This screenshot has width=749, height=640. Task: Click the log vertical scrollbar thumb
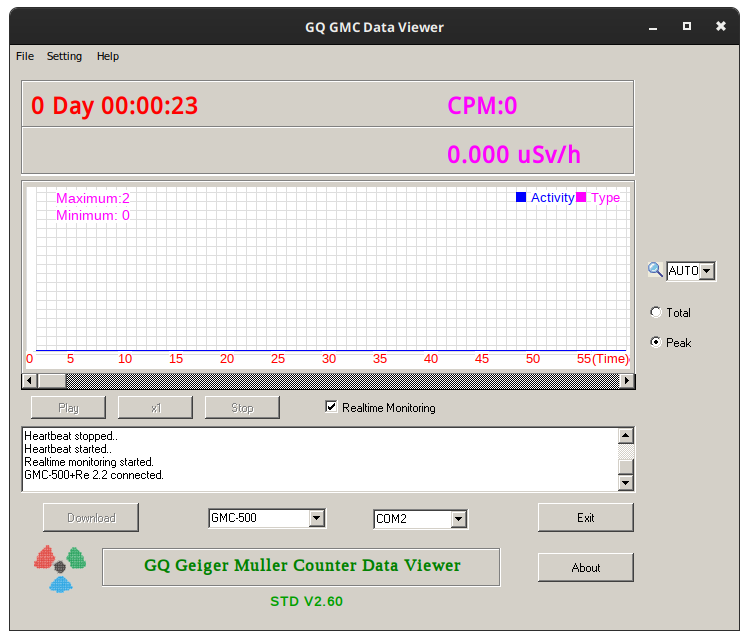click(x=626, y=466)
